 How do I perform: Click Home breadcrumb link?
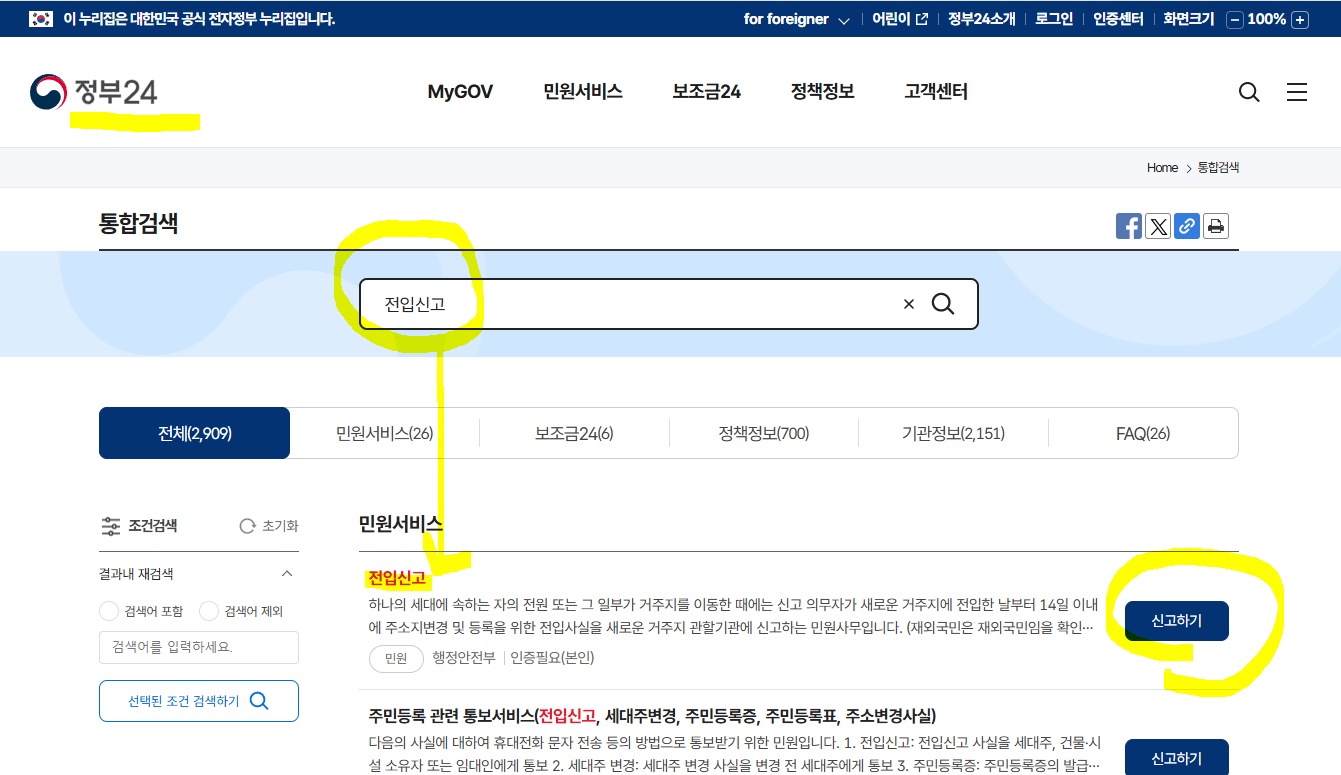tap(1162, 168)
